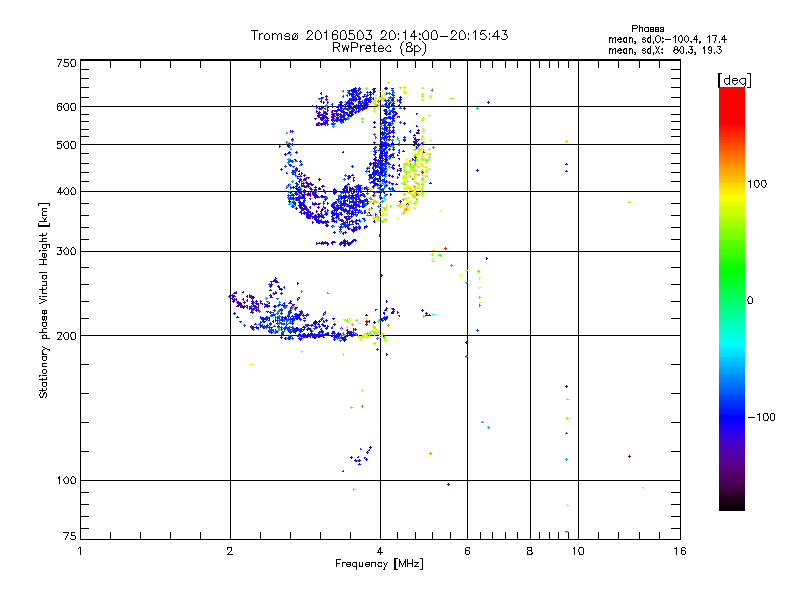Select the 'mean, sd,X: 80.3, 19.3' text

coord(665,50)
